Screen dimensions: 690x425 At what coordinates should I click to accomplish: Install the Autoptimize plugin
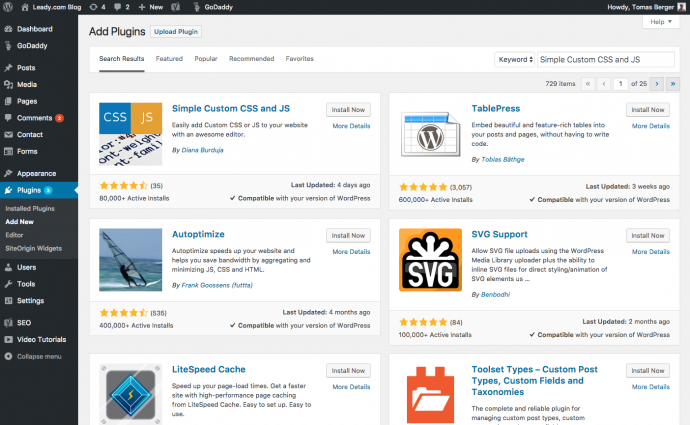(348, 235)
